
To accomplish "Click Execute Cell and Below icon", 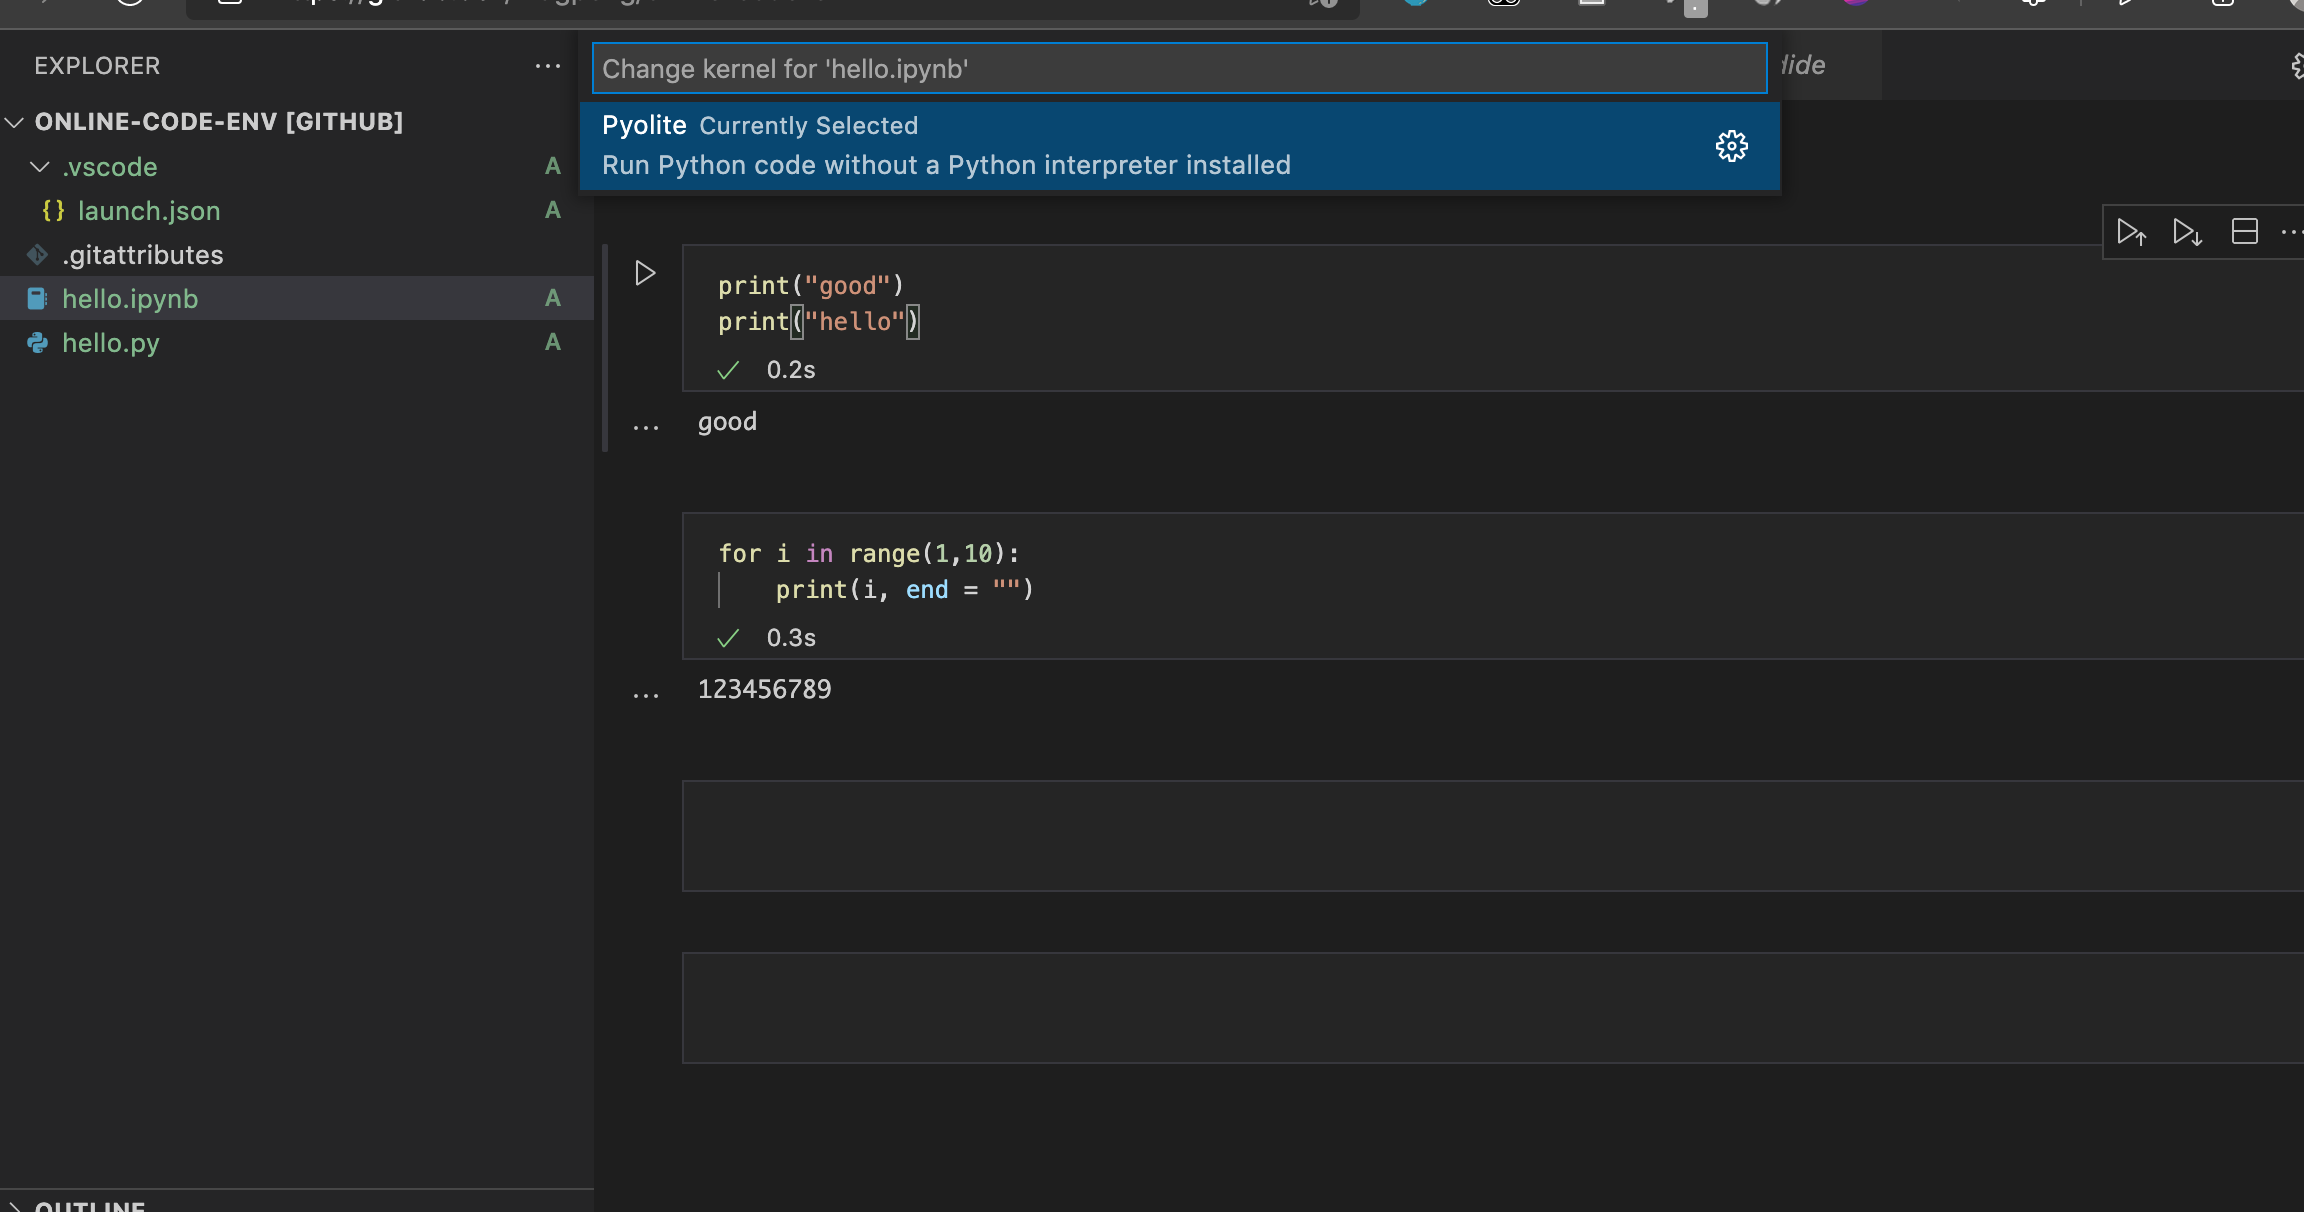I will (2187, 233).
